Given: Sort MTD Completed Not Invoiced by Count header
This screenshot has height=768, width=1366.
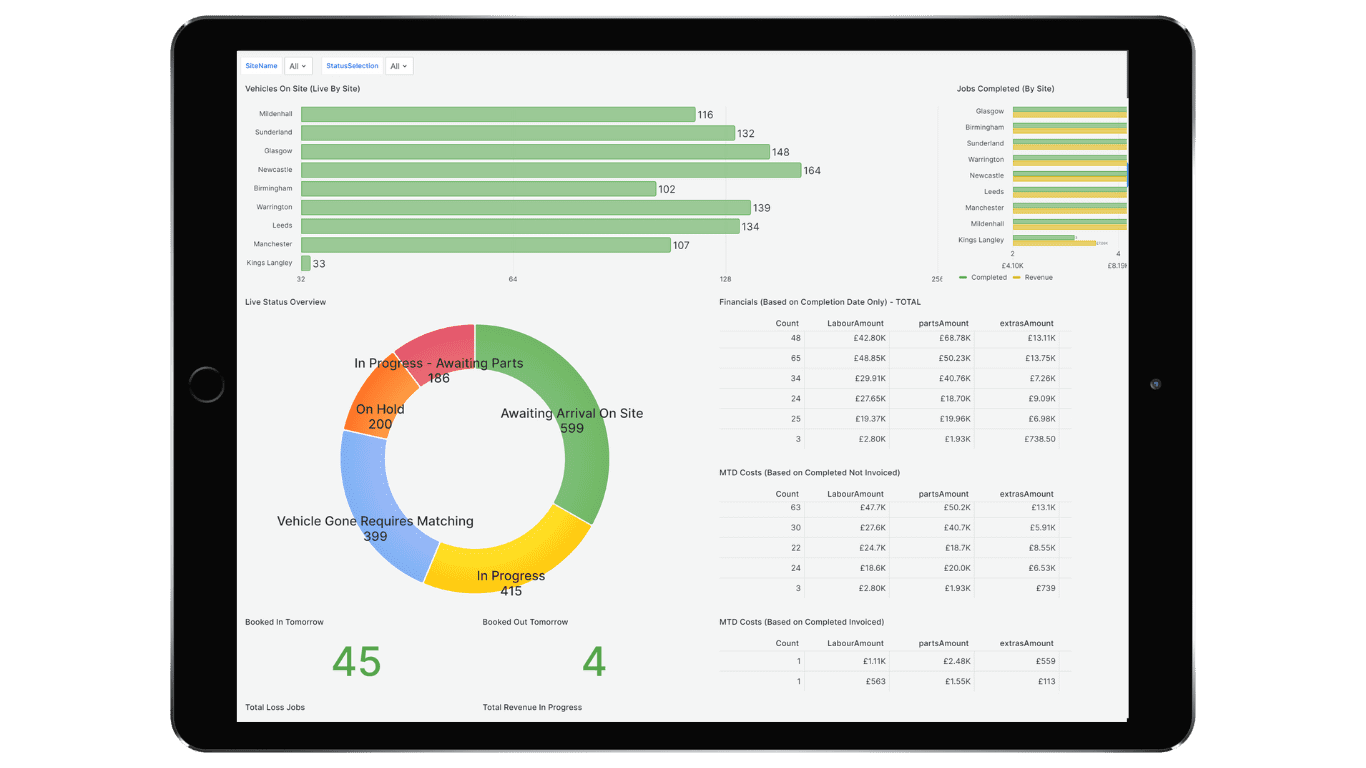Looking at the screenshot, I should click(x=787, y=494).
